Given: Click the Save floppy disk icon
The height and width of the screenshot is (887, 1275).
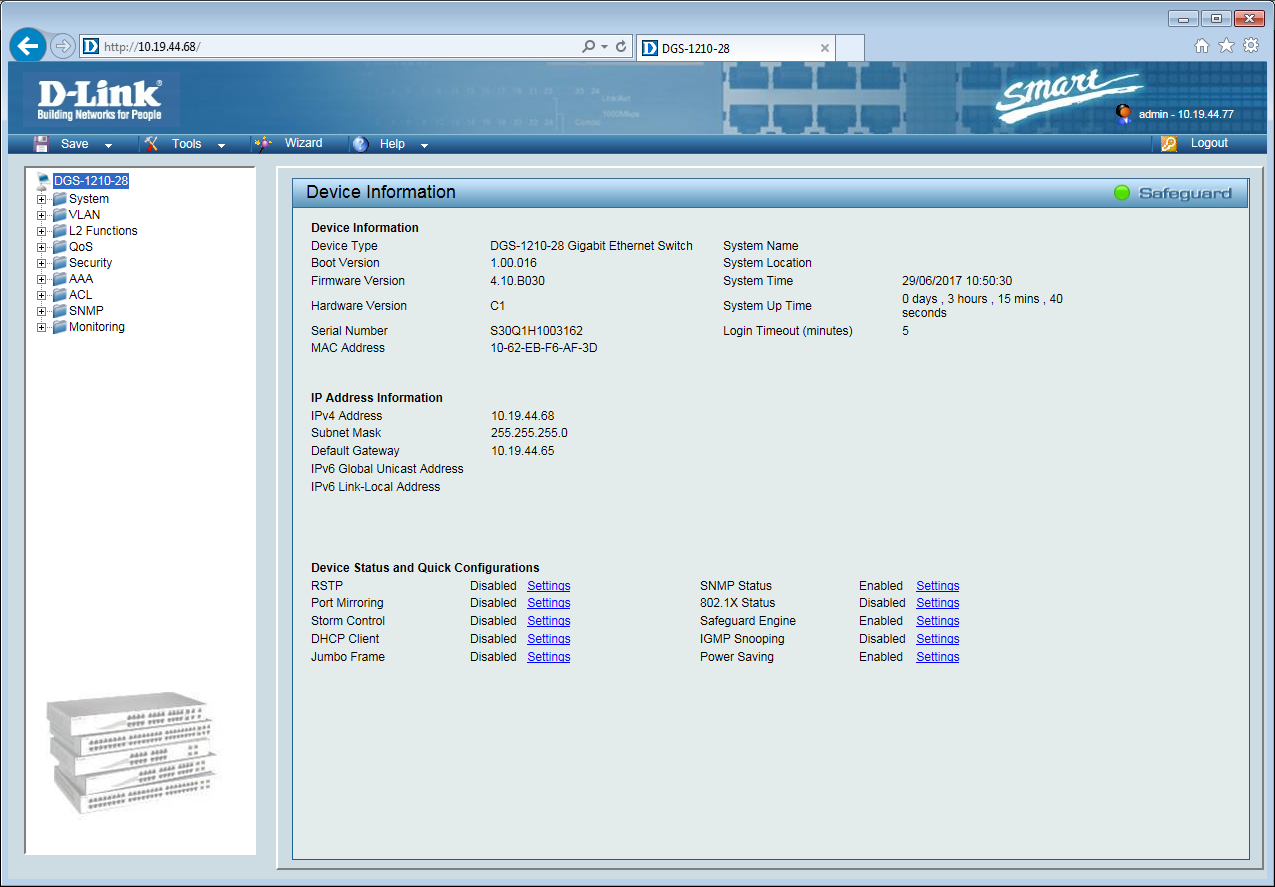Looking at the screenshot, I should [41, 144].
